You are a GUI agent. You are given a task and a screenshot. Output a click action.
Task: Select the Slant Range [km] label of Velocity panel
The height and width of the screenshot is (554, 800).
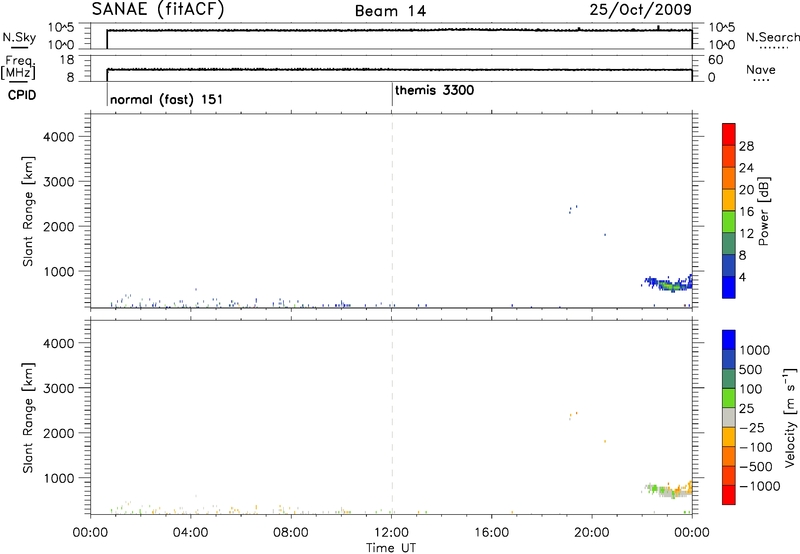[28, 418]
